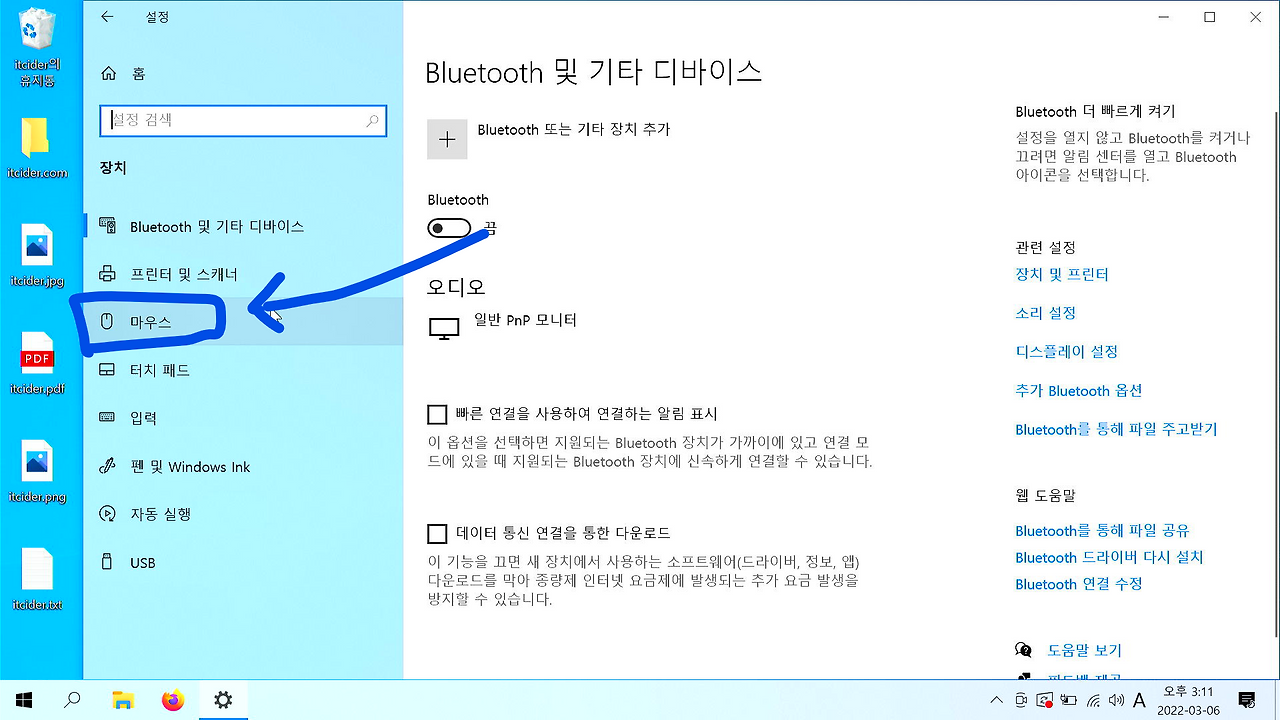Enable the quick pair notification checkbox

click(437, 413)
